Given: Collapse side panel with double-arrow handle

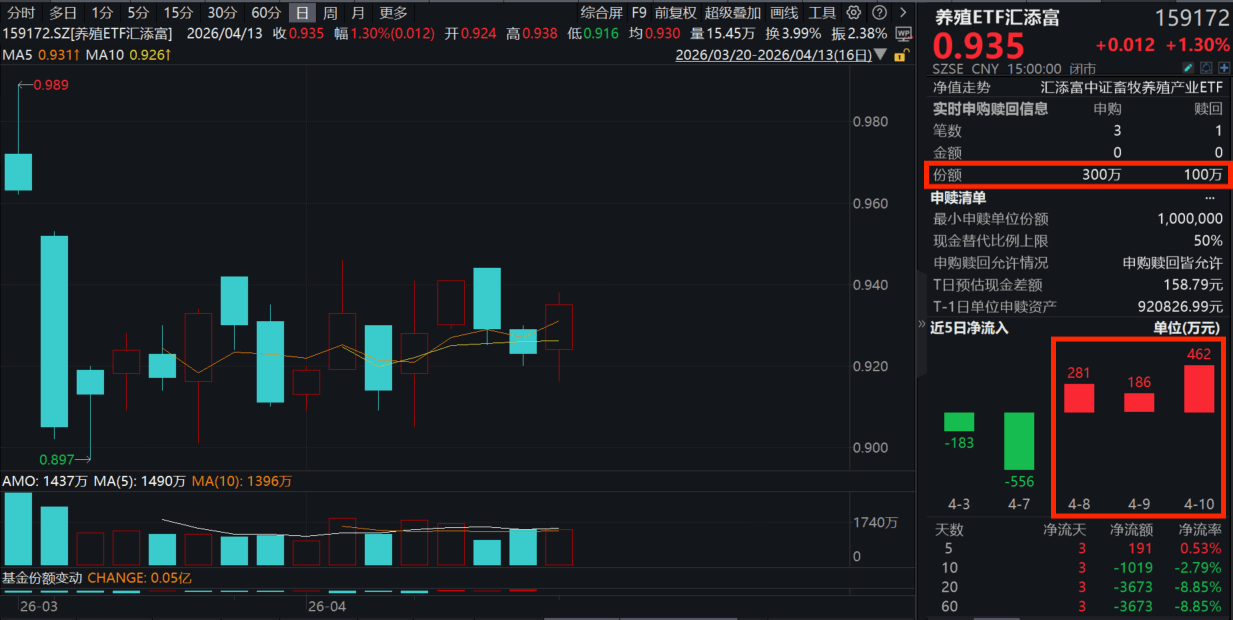Looking at the screenshot, I should pyautogui.click(x=922, y=325).
